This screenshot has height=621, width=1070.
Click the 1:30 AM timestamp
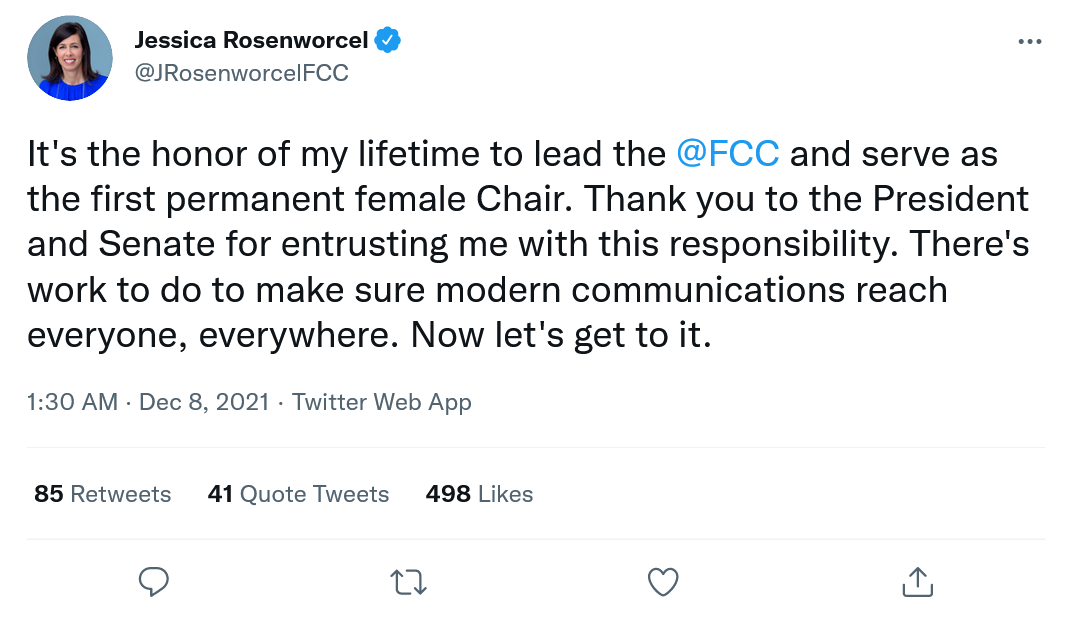(72, 402)
